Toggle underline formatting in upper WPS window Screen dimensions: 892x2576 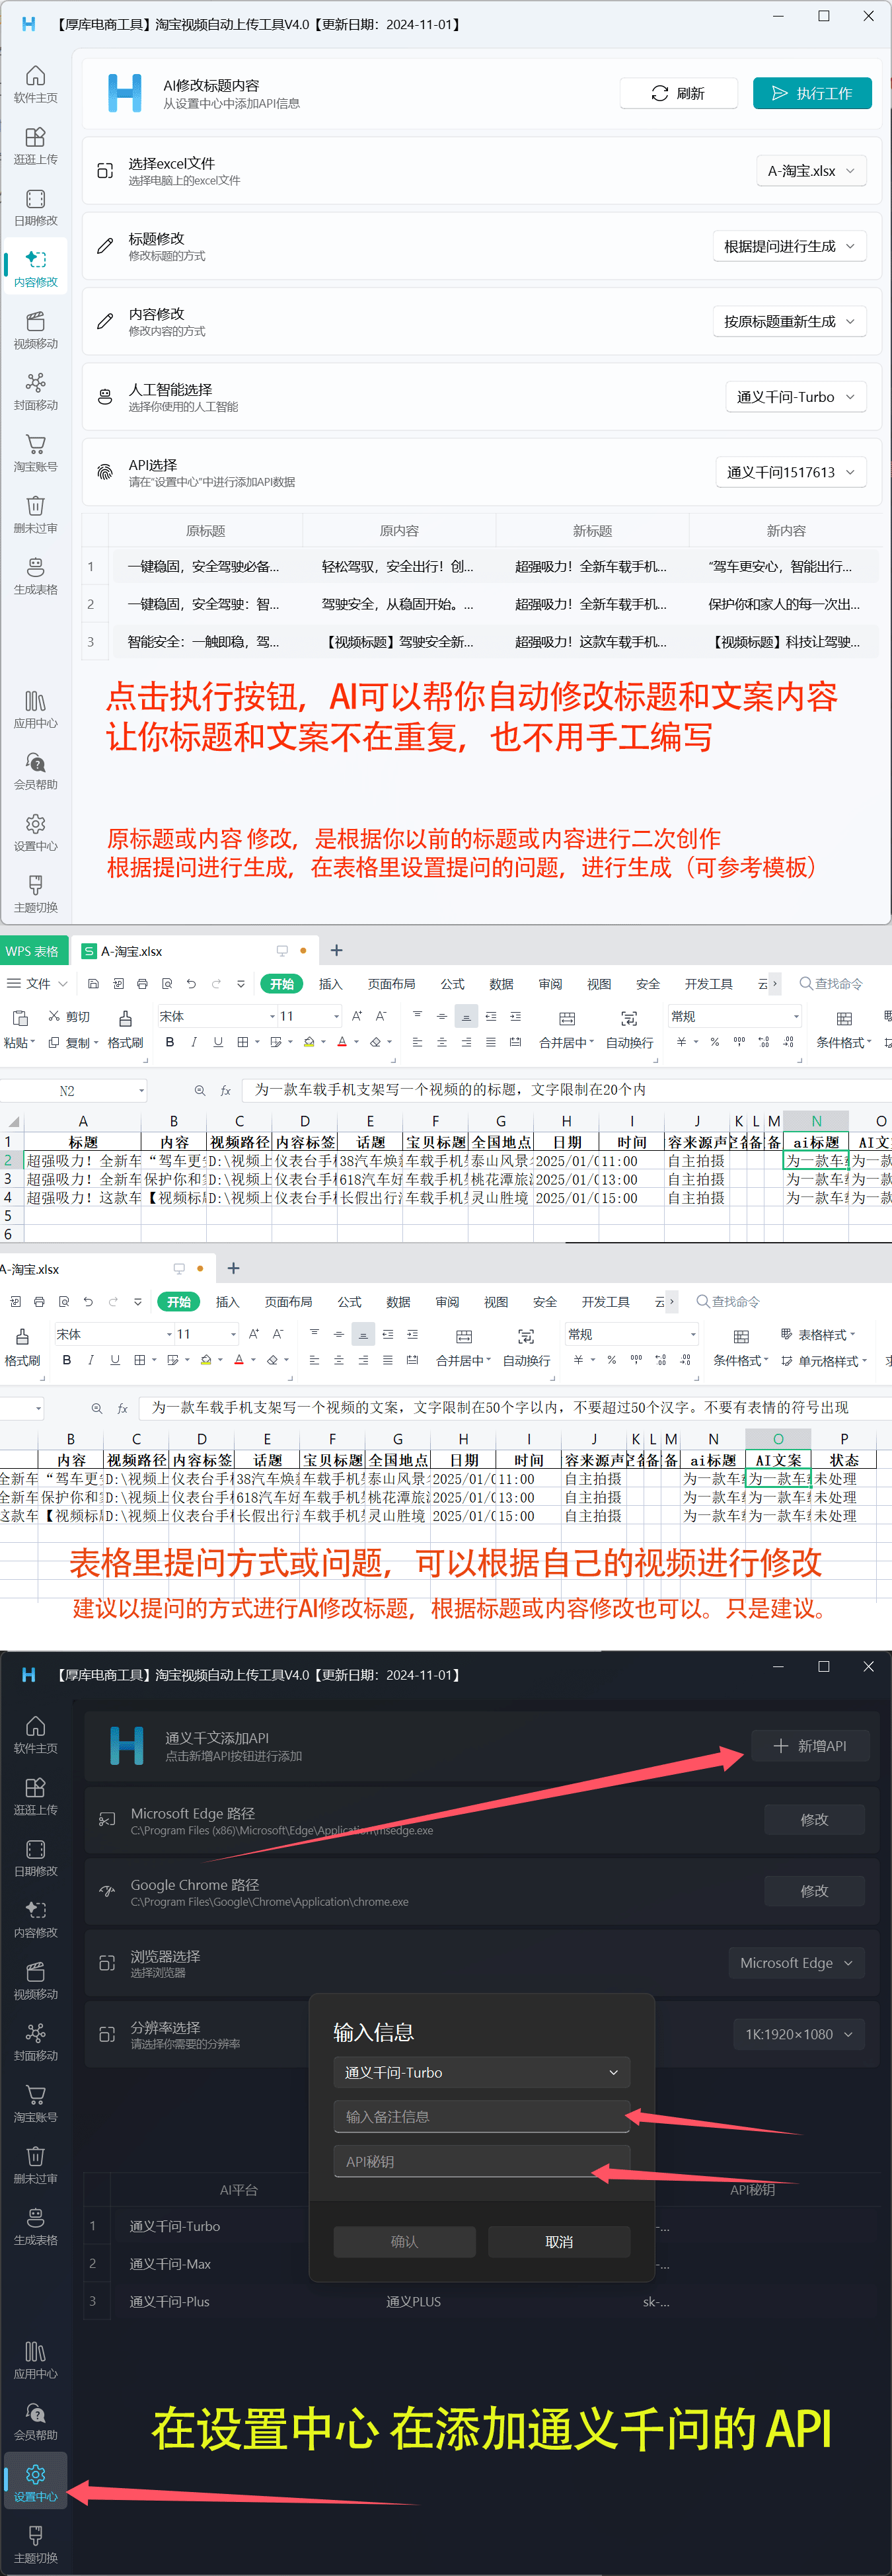(x=218, y=1042)
